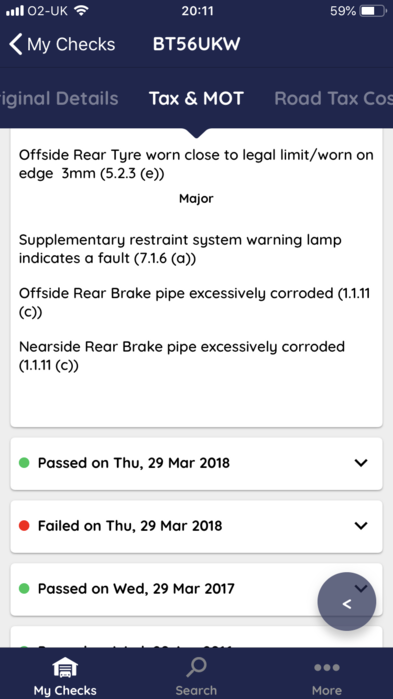This screenshot has height=699, width=393.
Task: Tap the Search magnifier icon
Action: click(x=196, y=669)
